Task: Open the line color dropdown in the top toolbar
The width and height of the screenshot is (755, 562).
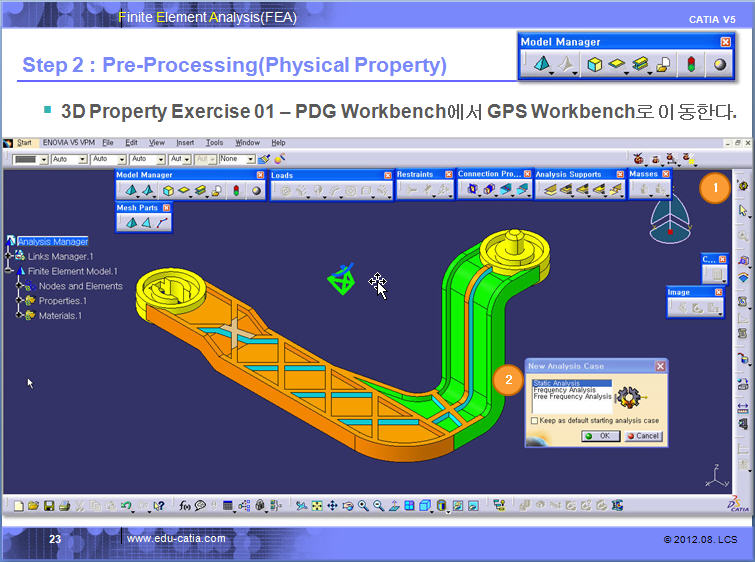Action: (43, 159)
